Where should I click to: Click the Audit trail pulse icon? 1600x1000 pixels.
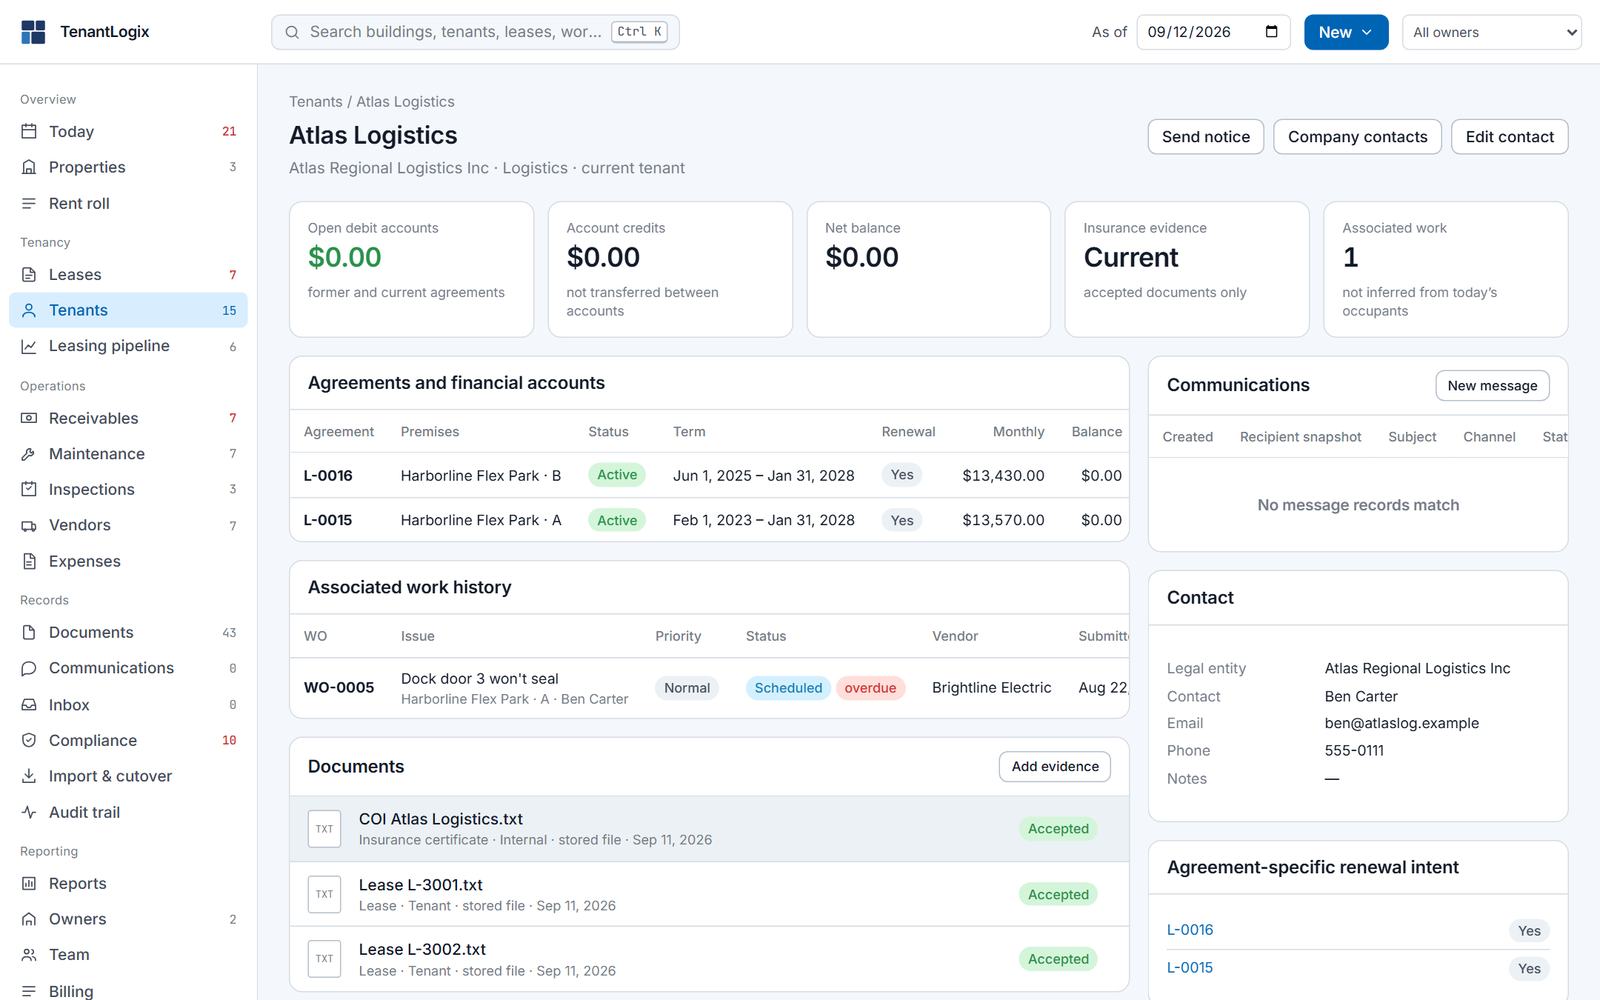(29, 812)
